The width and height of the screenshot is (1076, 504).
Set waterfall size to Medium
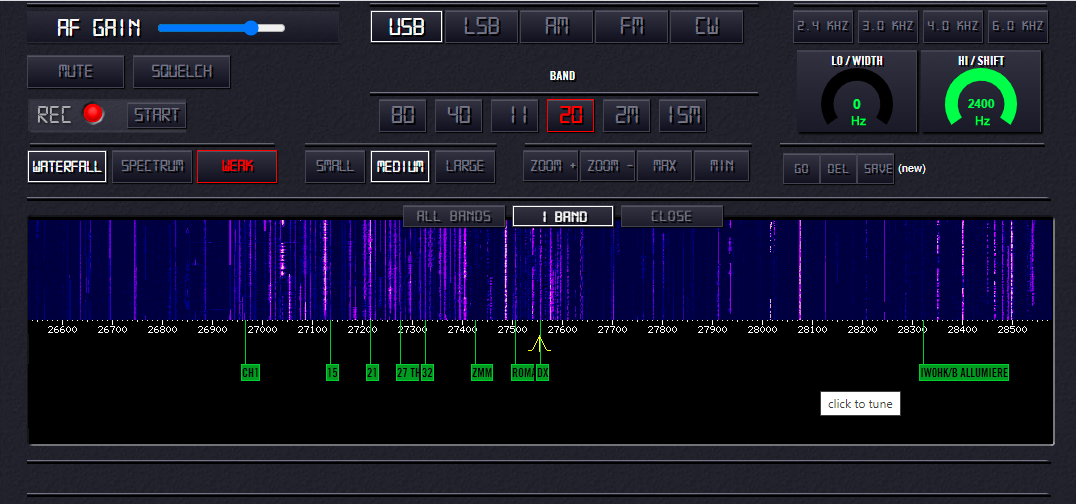point(400,166)
